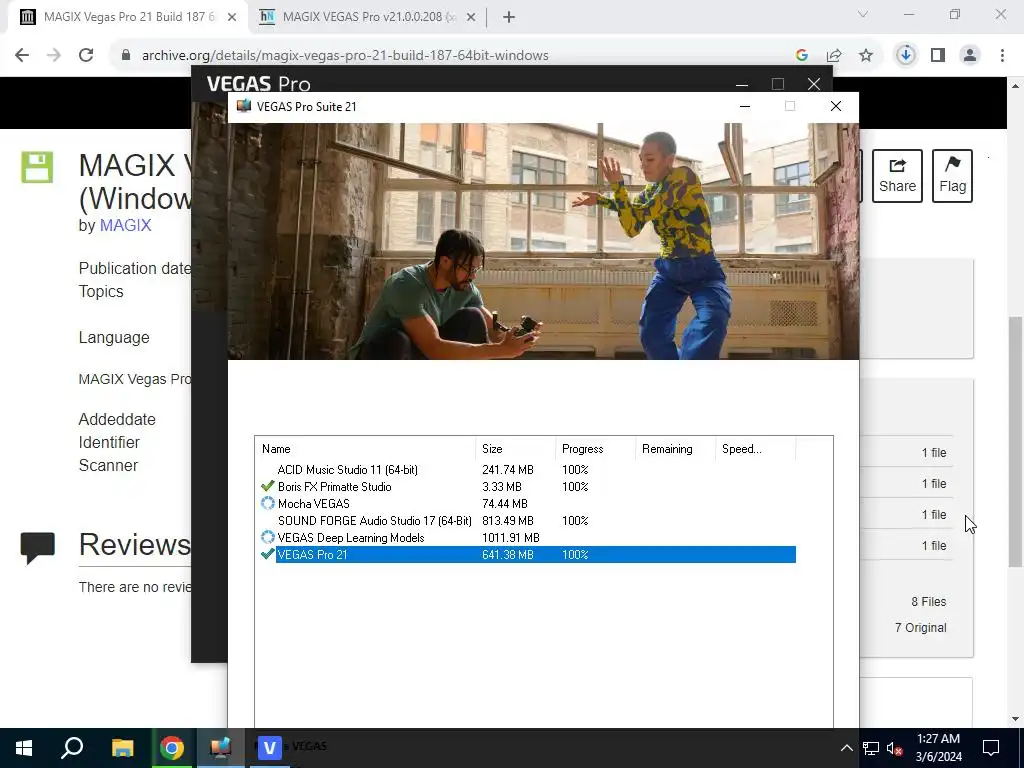This screenshot has height=768, width=1024.
Task: Click the checkmark beside VEGAS Pro 21
Action: (x=267, y=554)
